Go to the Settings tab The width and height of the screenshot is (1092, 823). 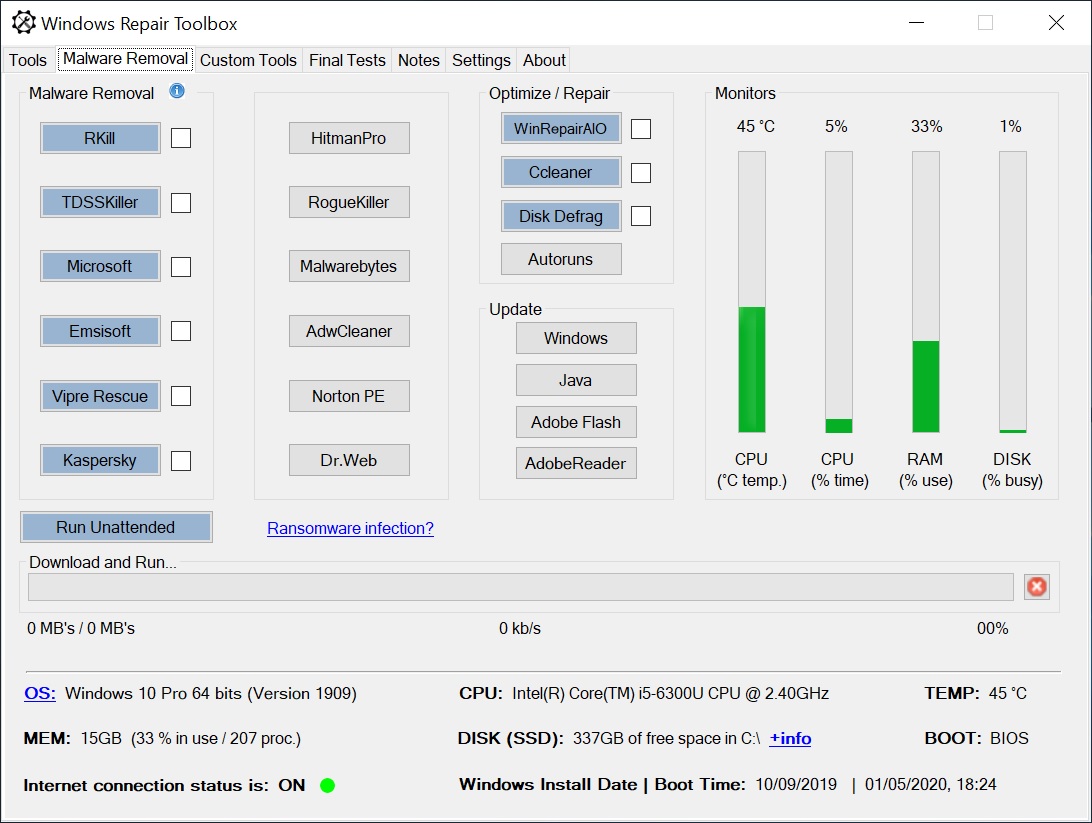click(481, 61)
